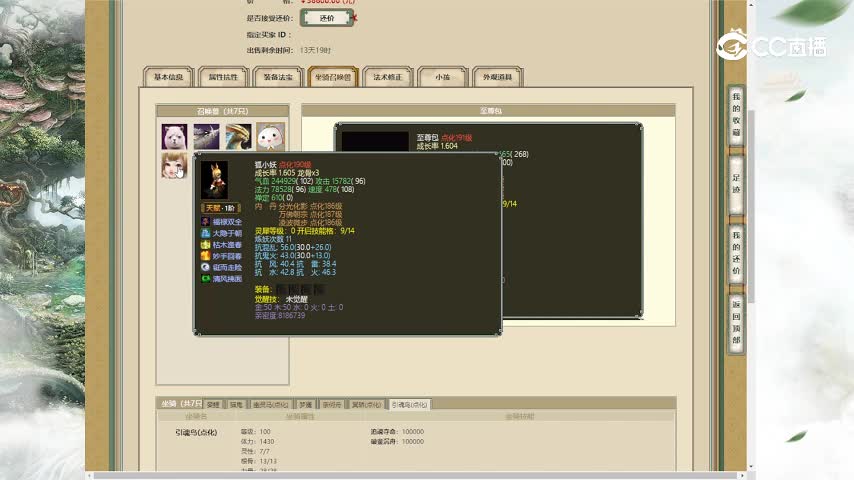Open the 外观道具 tab
This screenshot has width=854, height=480.
click(x=498, y=77)
